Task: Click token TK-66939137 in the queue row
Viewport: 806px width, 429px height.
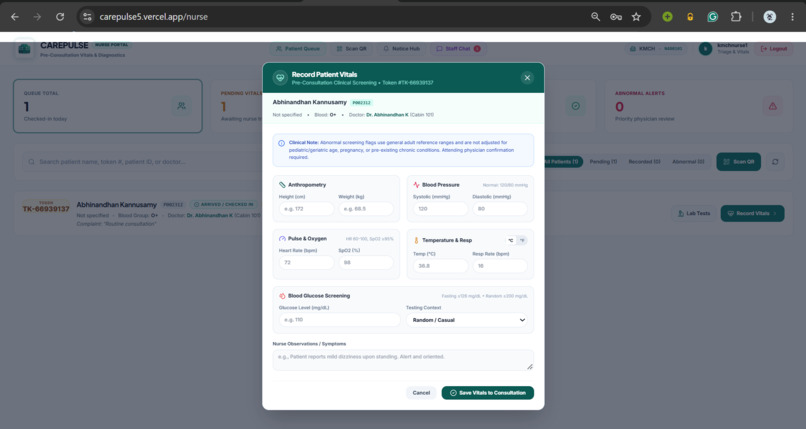Action: click(46, 209)
